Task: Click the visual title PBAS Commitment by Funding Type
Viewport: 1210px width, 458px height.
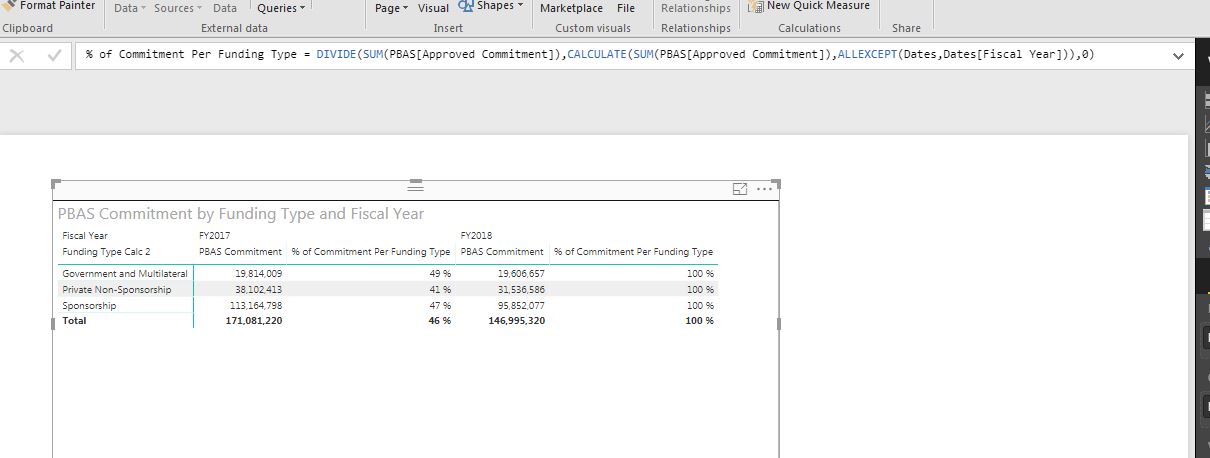Action: pyautogui.click(x=241, y=214)
